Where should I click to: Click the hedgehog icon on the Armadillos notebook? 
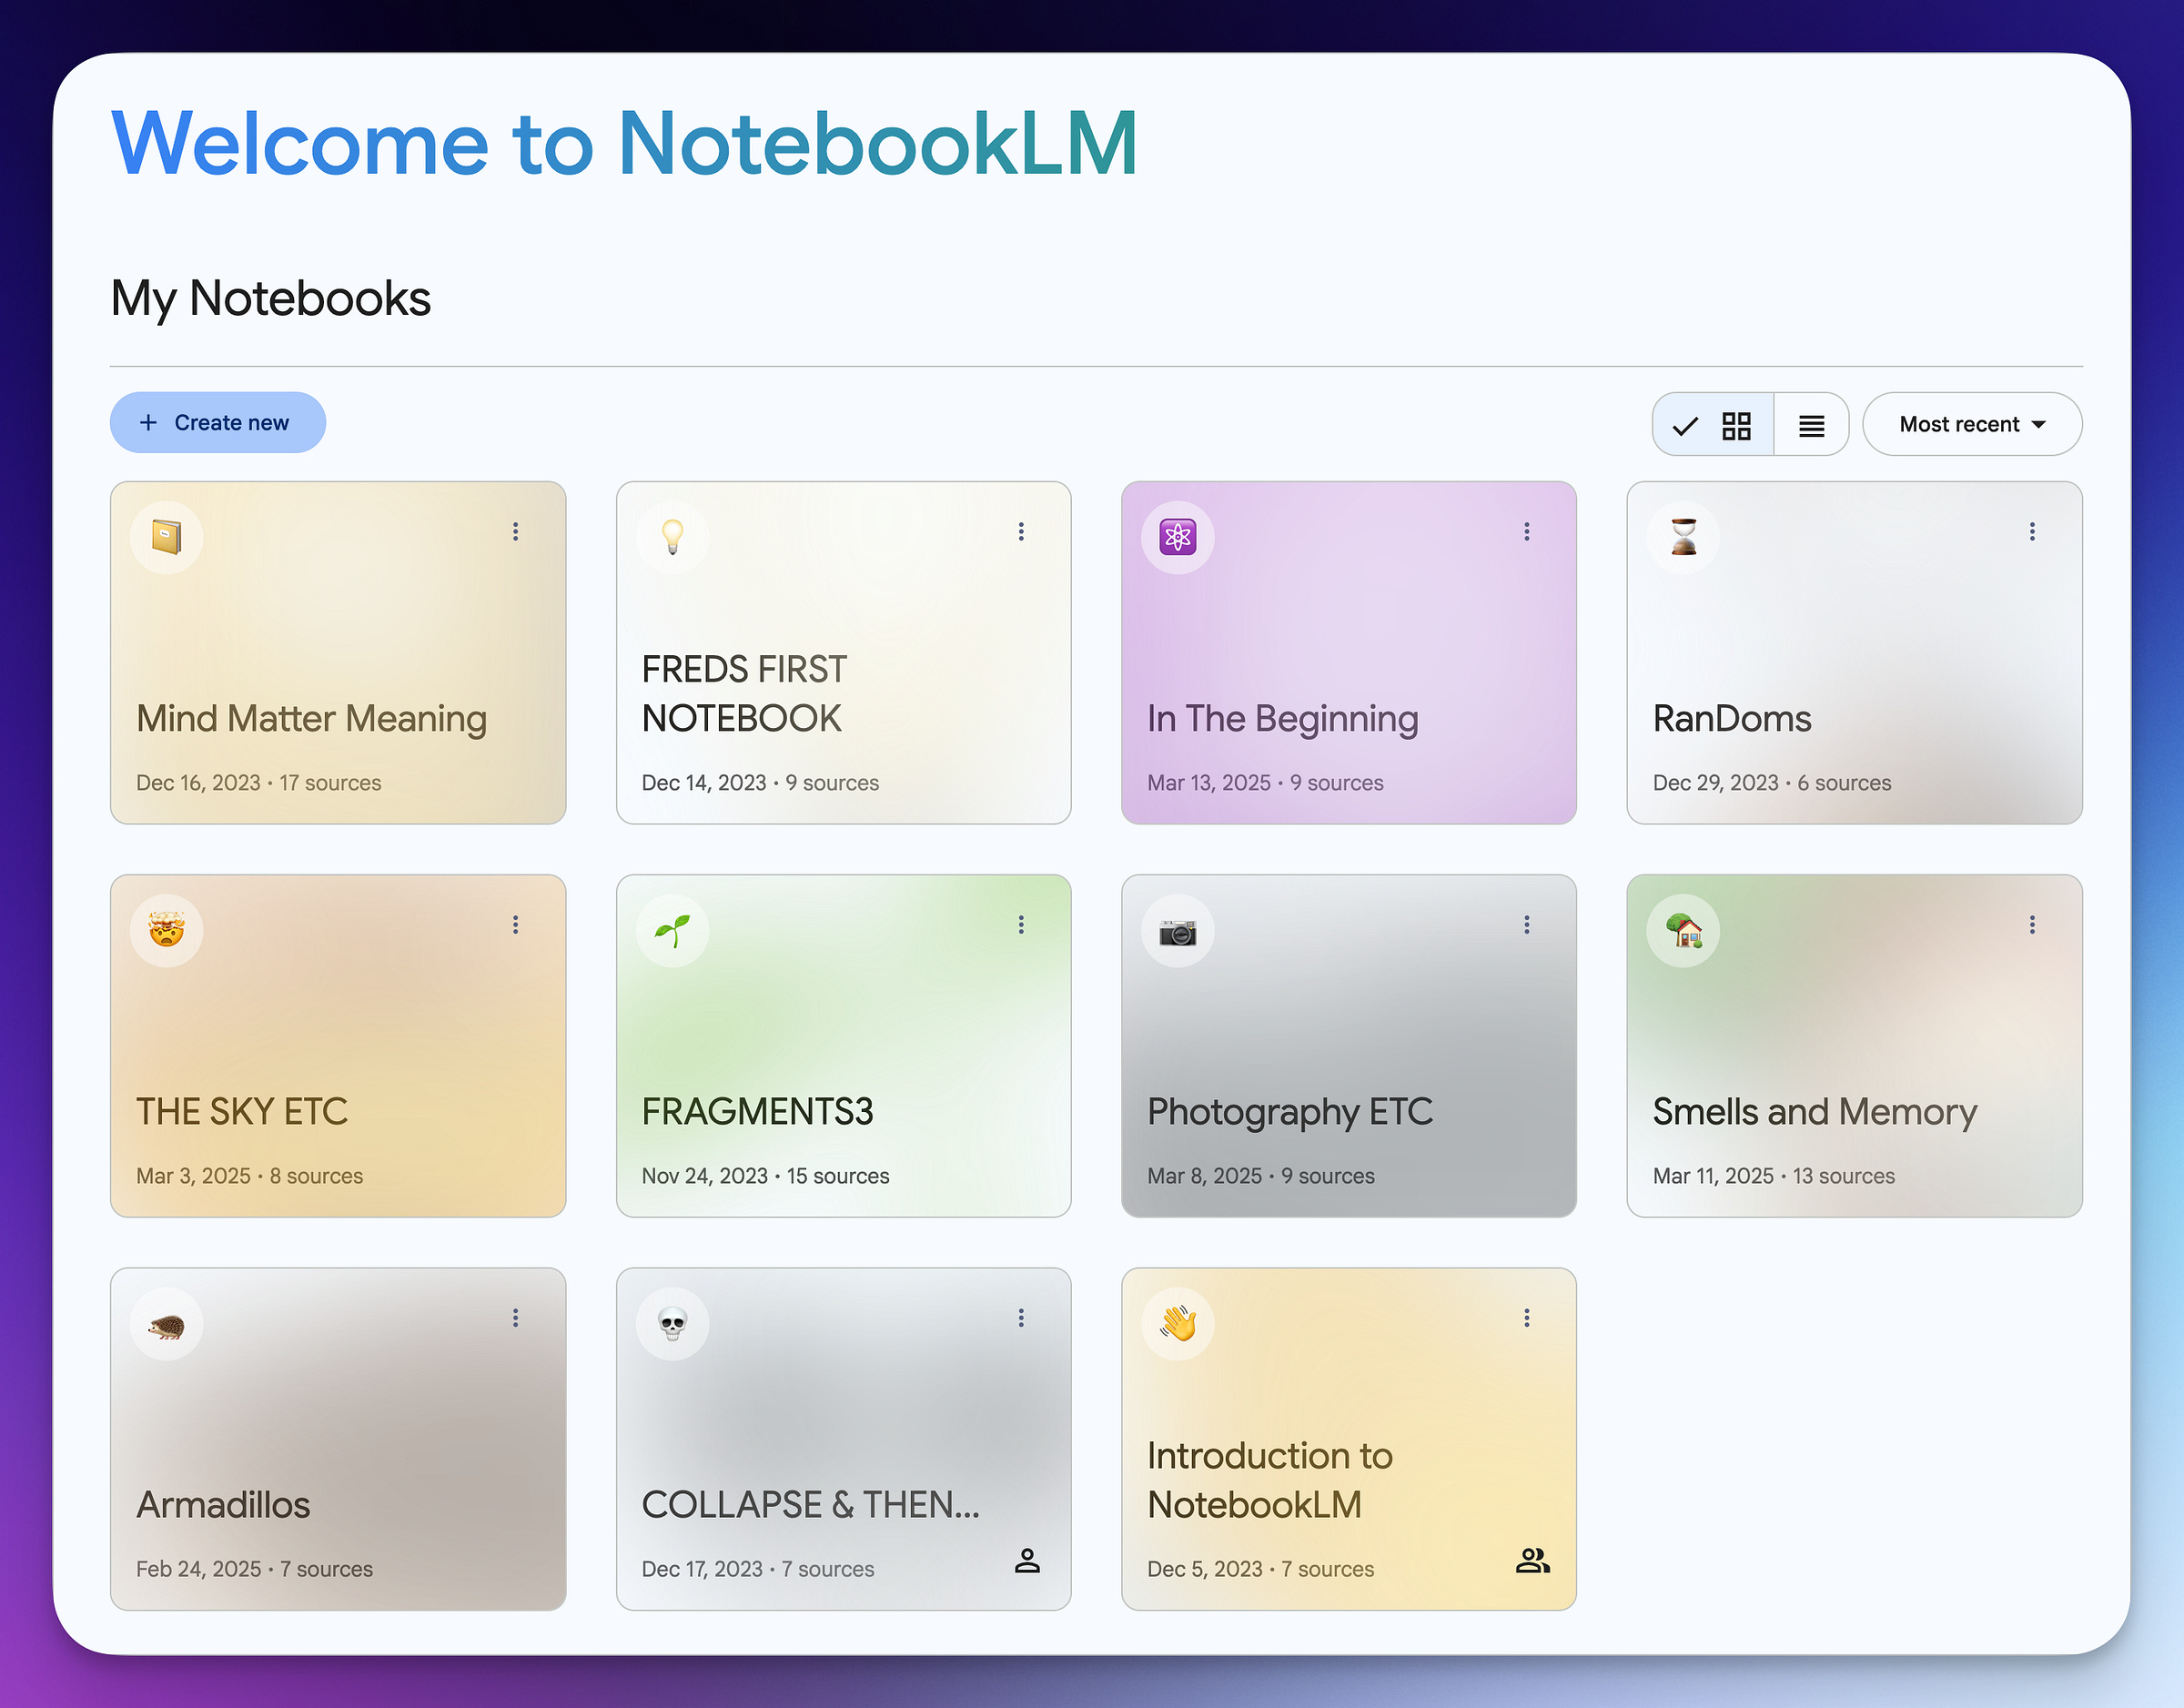[166, 1324]
